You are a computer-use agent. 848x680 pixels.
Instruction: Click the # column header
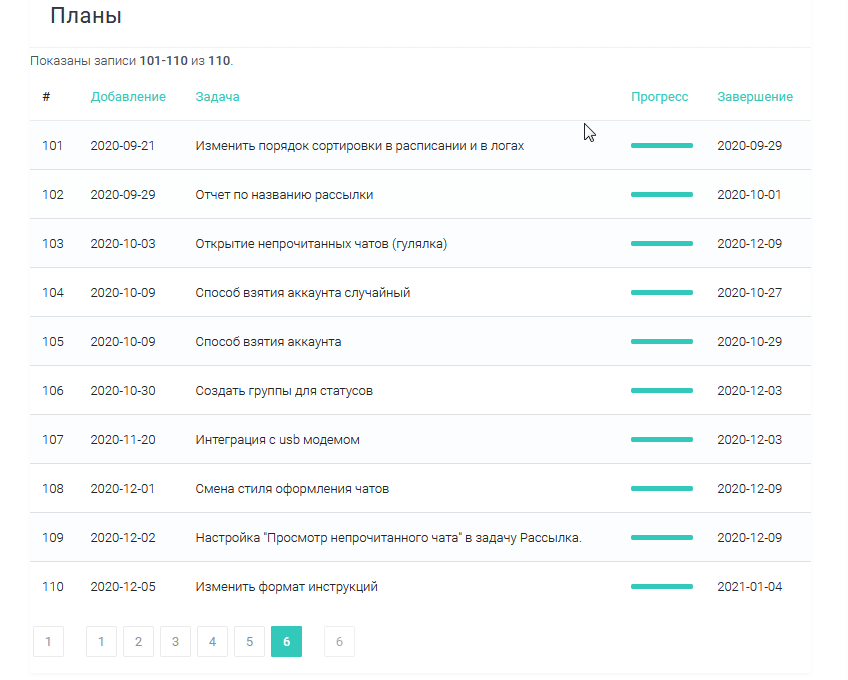(46, 97)
